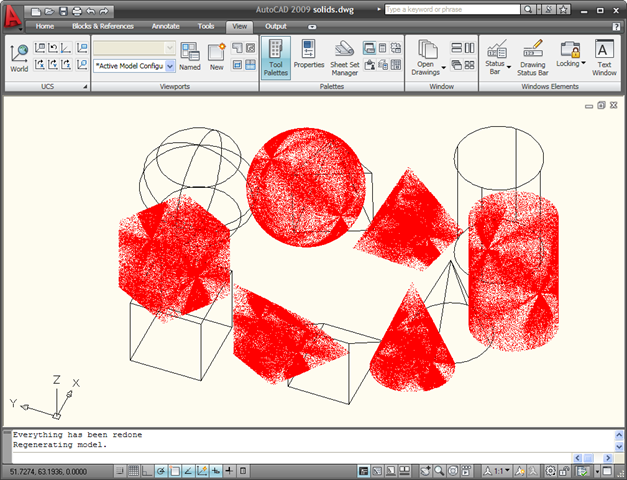Click the command line horizontal scrollbar
Viewport: 627px width, 480px height.
pos(590,457)
